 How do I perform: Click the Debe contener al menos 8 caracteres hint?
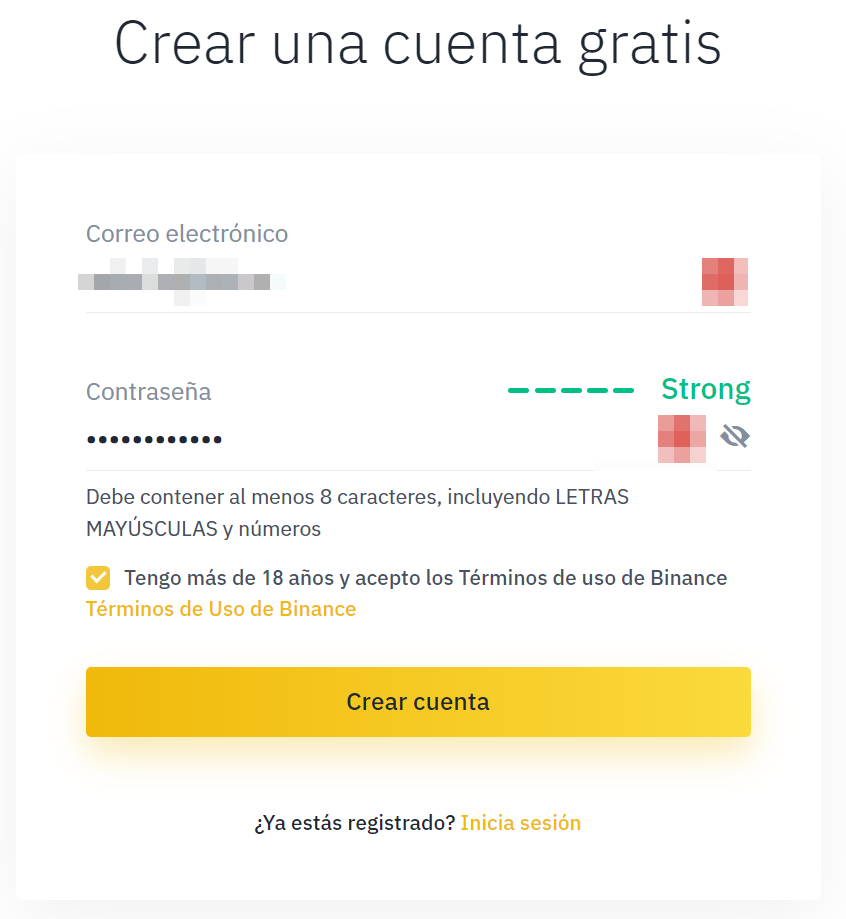(357, 497)
